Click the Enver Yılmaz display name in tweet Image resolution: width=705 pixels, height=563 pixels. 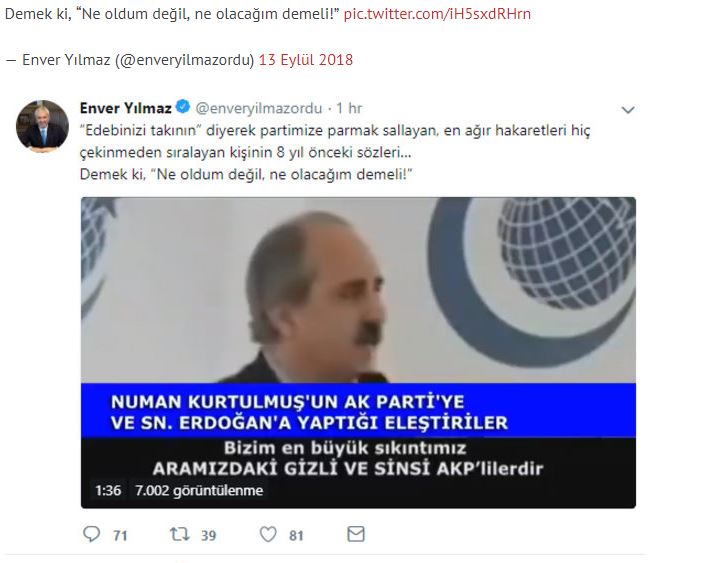(126, 108)
